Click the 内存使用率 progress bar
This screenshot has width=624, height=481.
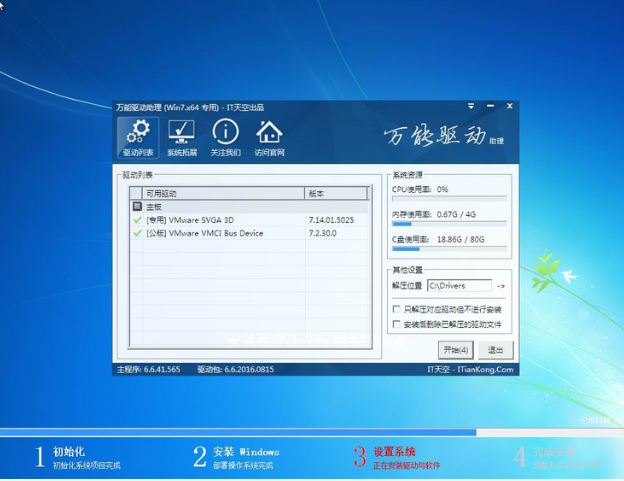coord(449,224)
